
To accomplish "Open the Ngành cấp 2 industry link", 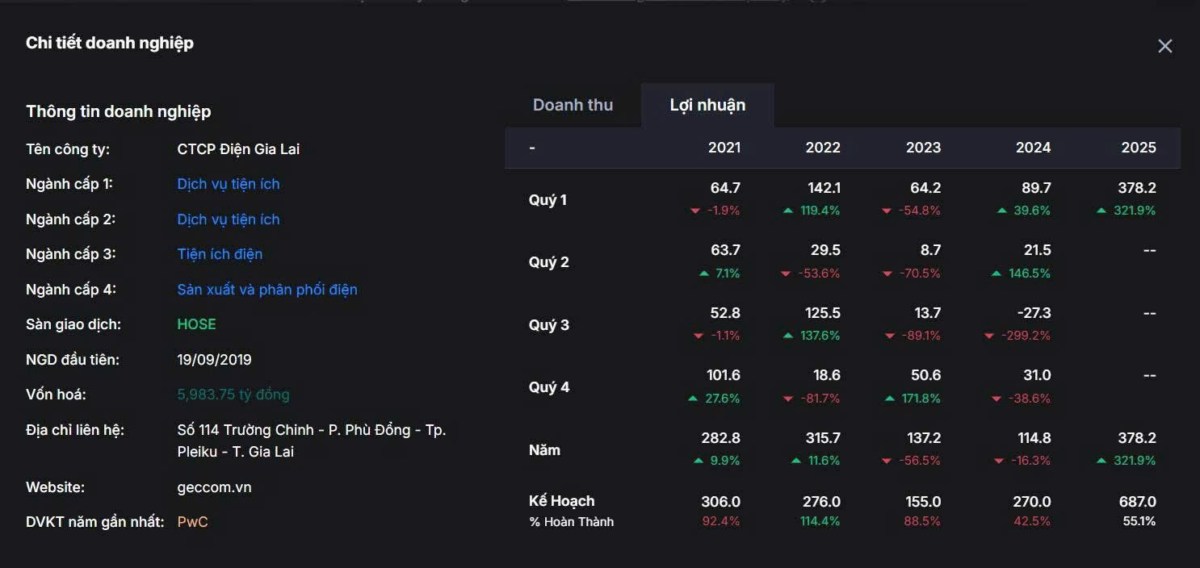I will point(228,219).
